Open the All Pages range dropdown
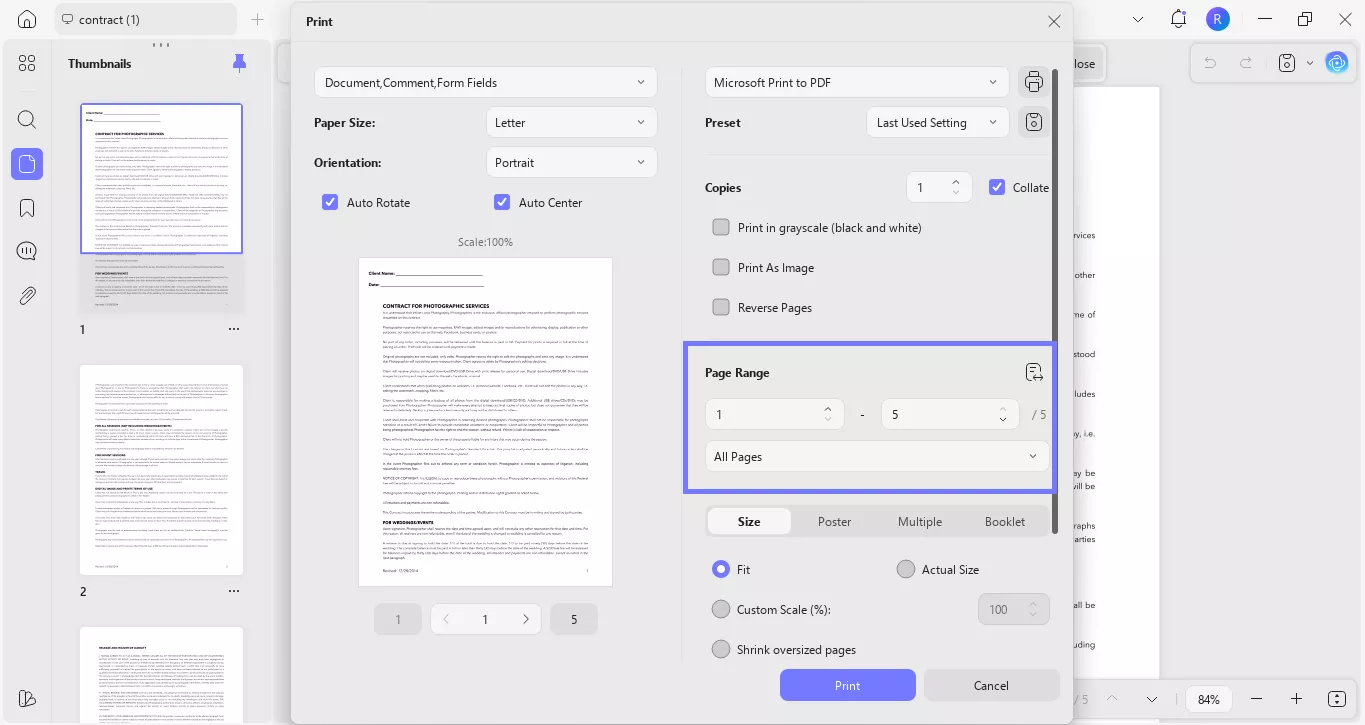The width and height of the screenshot is (1365, 725). (x=877, y=456)
